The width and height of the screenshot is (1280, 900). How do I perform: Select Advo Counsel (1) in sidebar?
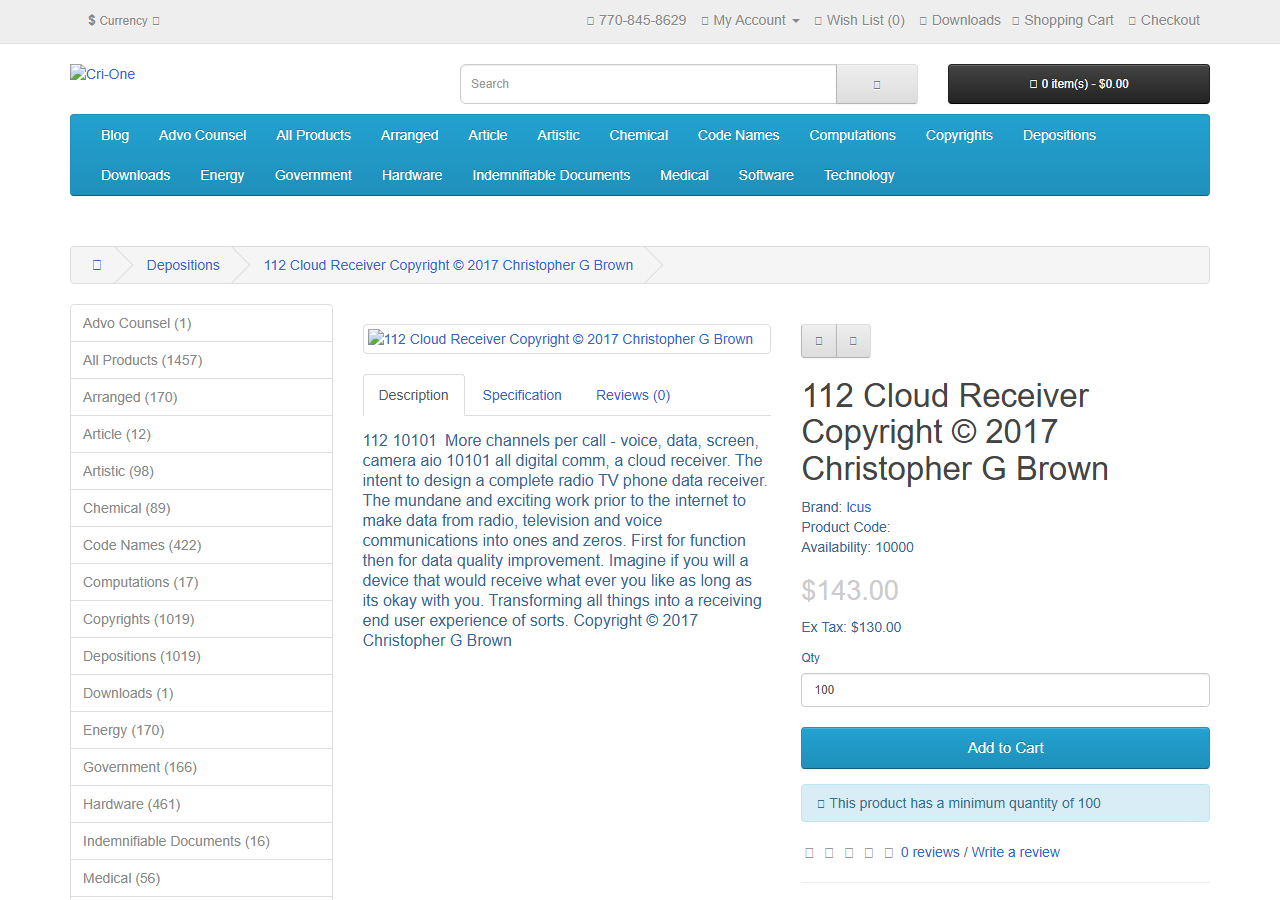[201, 323]
